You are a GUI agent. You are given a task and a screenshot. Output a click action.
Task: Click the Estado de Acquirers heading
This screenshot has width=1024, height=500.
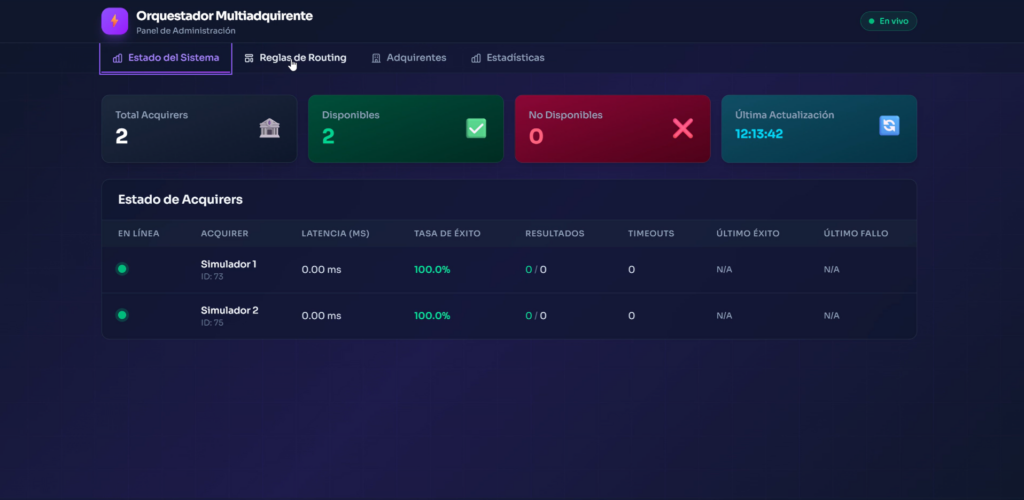point(180,200)
